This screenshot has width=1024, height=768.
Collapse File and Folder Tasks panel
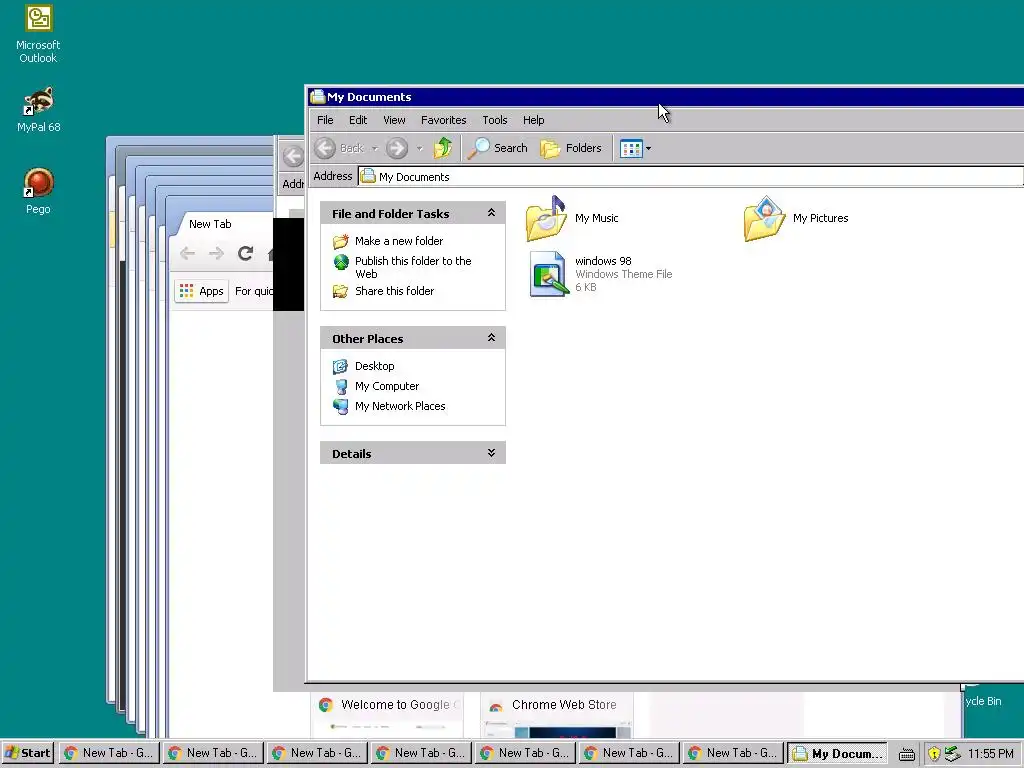tap(491, 213)
